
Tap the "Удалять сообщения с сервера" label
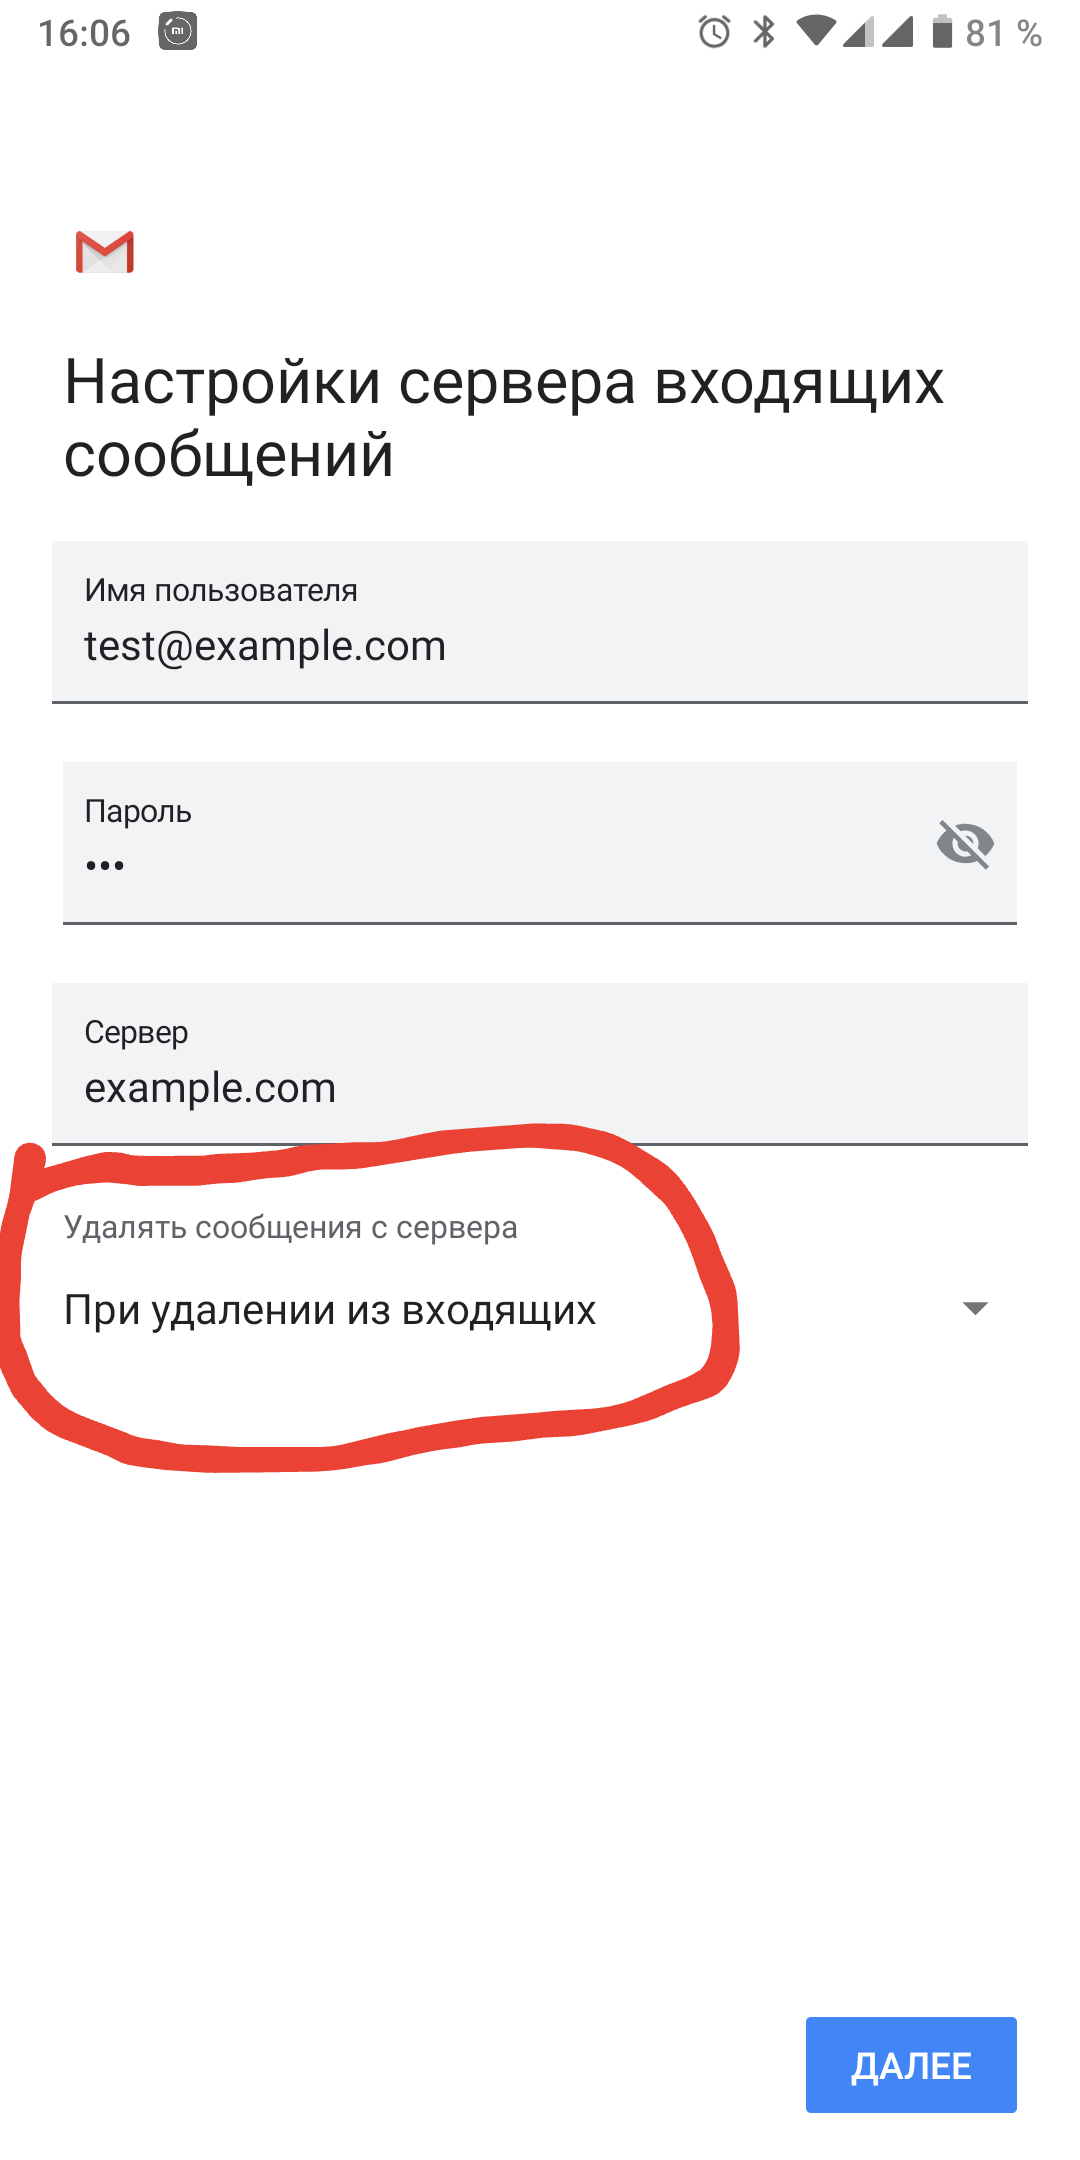[291, 1227]
